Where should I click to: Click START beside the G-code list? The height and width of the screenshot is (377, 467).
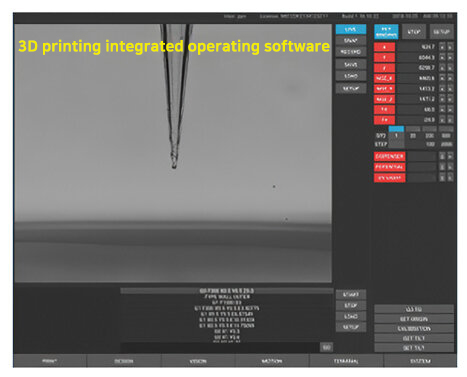pos(351,294)
